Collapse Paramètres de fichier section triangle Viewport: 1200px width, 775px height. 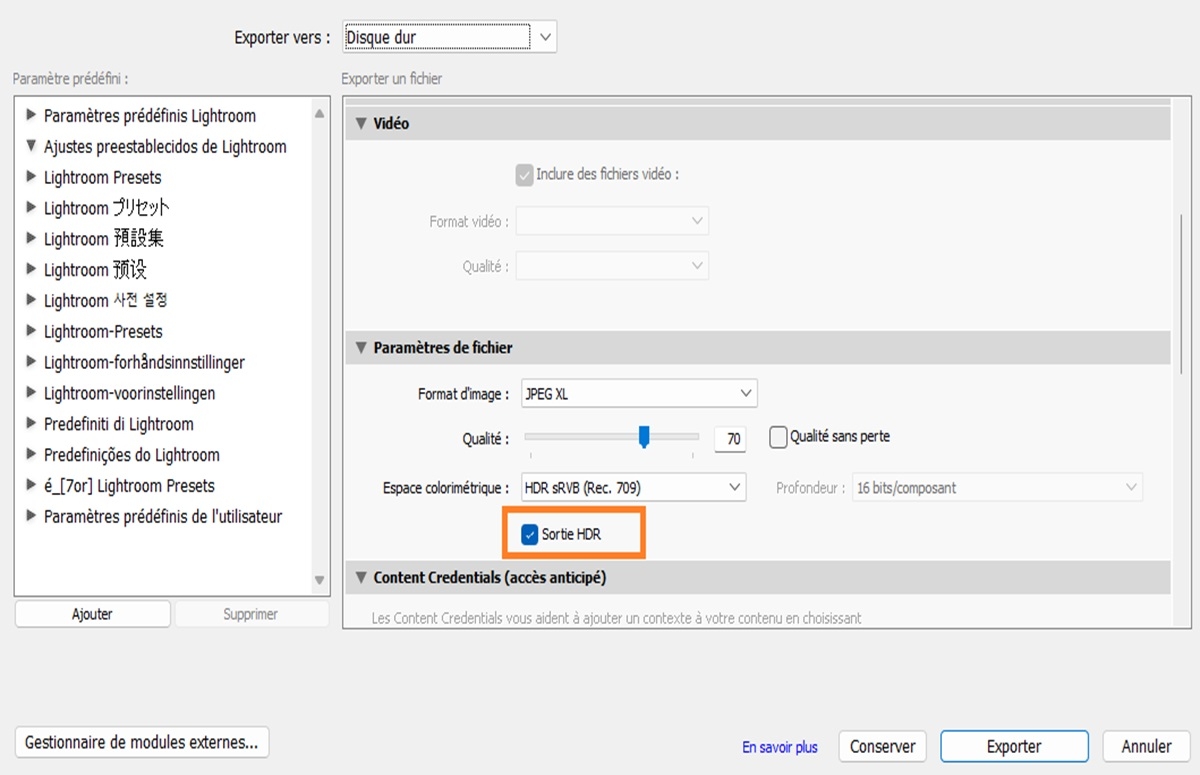[360, 348]
